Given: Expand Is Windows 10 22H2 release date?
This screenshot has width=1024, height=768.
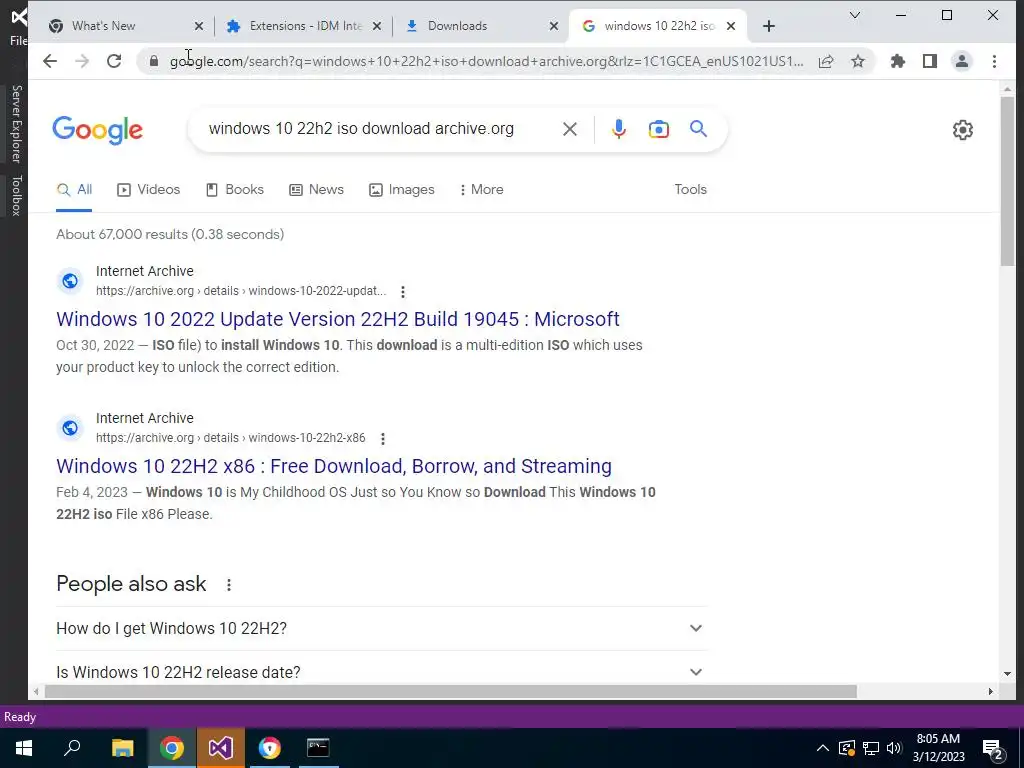Looking at the screenshot, I should [381, 672].
